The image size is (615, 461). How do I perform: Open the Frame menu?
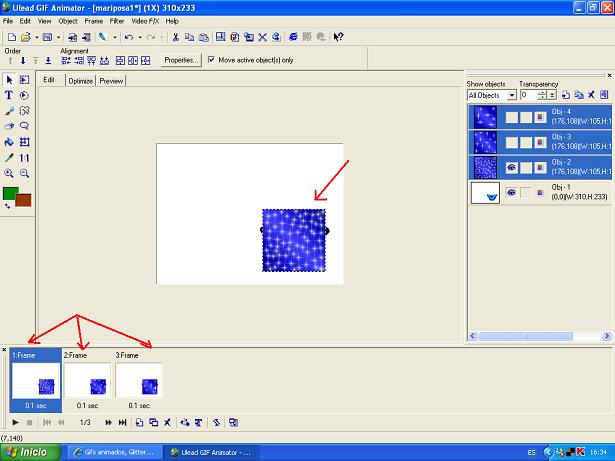(x=94, y=21)
